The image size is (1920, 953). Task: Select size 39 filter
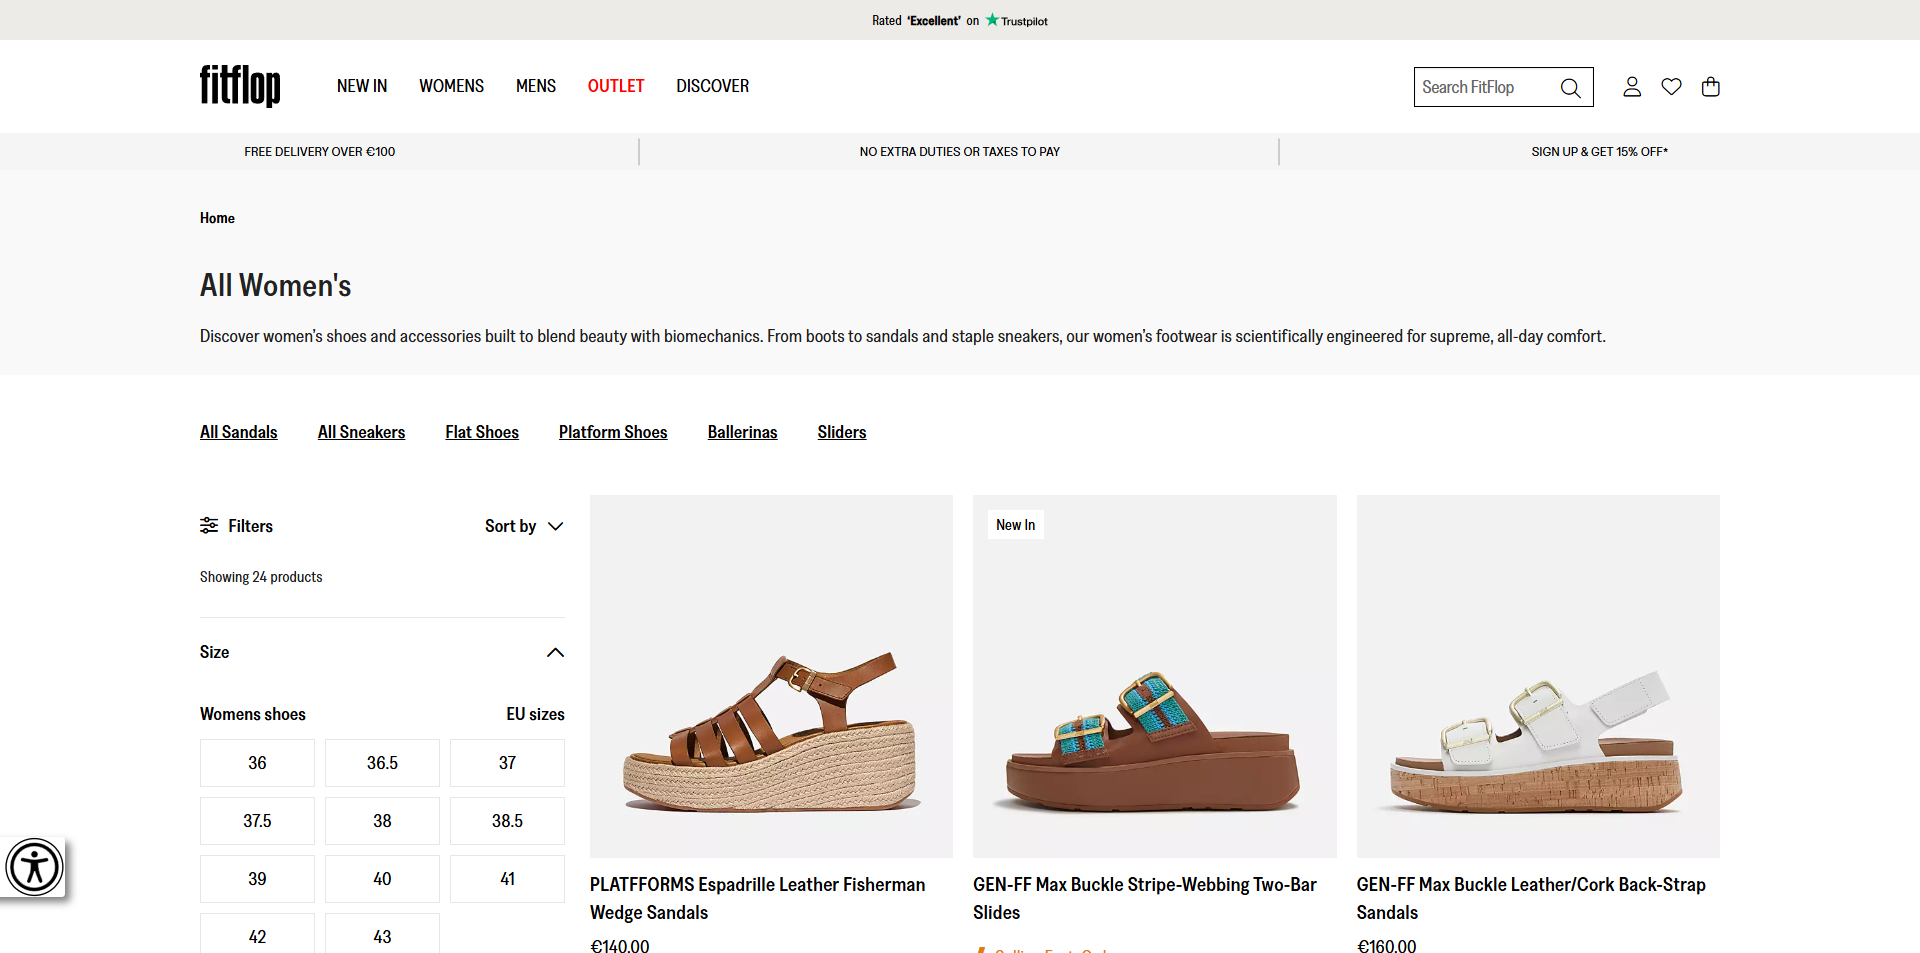point(257,879)
